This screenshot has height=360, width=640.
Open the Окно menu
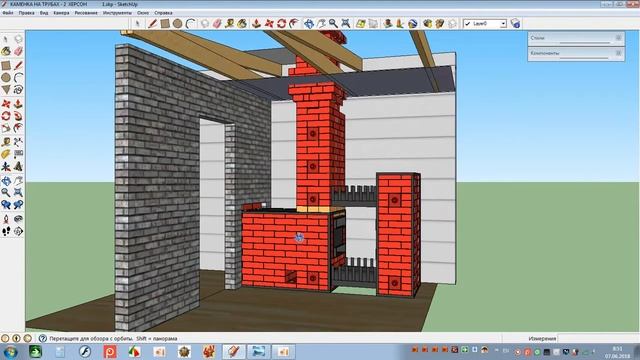tap(143, 13)
